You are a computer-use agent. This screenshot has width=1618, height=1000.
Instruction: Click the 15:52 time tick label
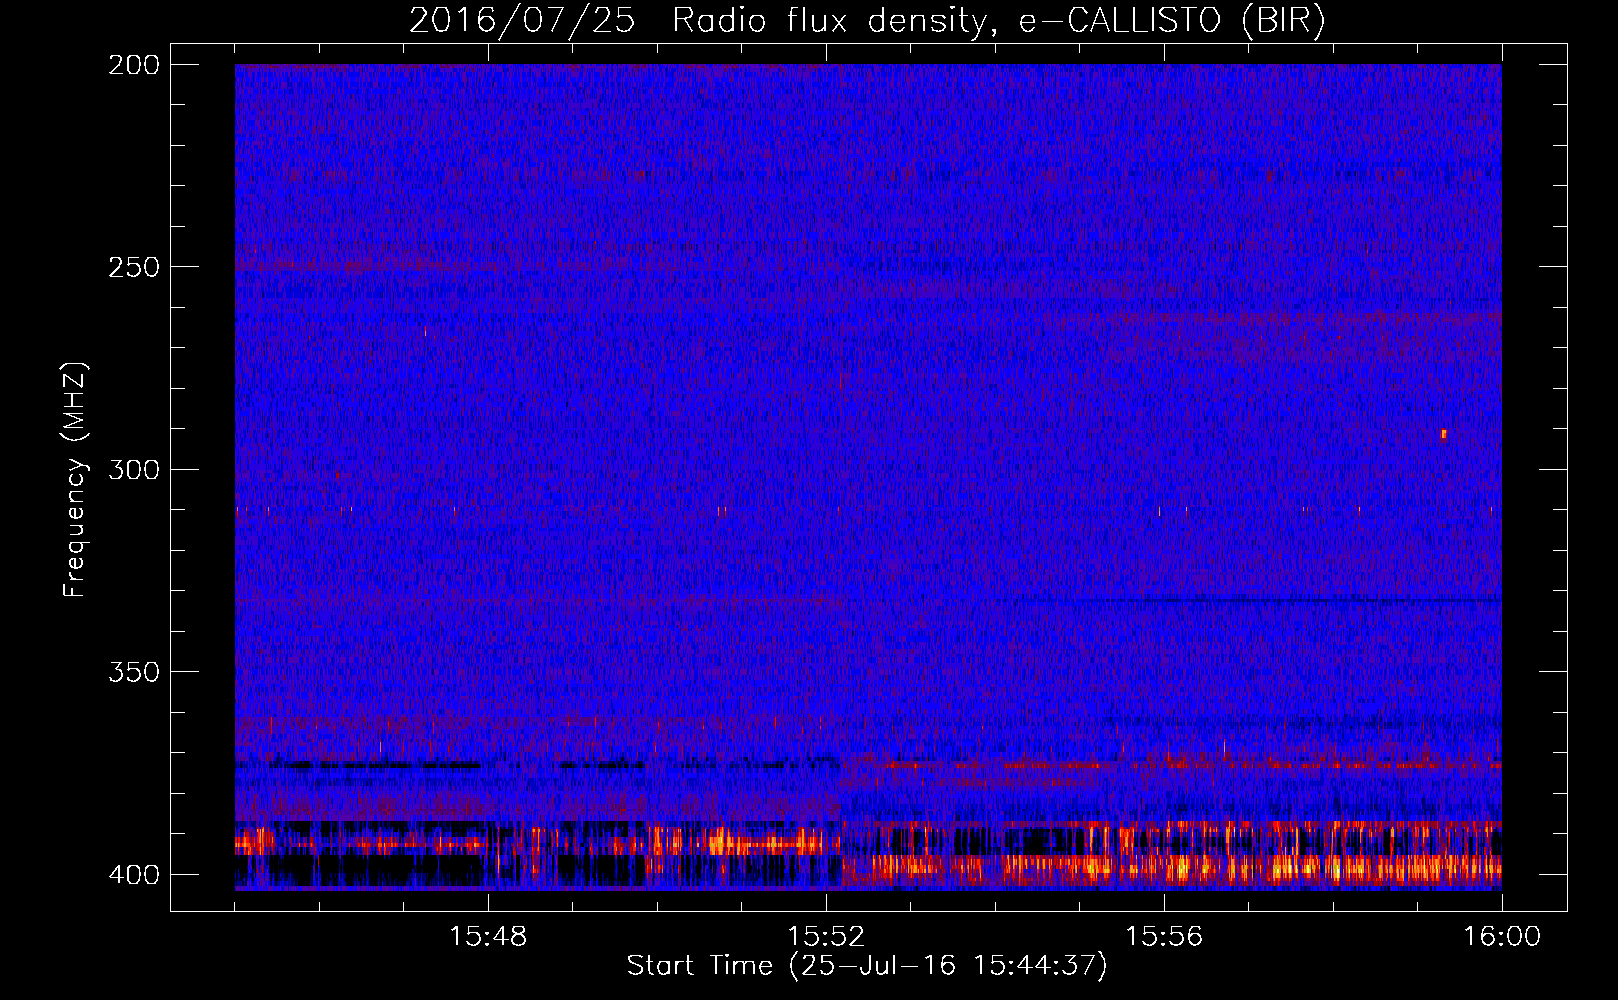[x=826, y=937]
